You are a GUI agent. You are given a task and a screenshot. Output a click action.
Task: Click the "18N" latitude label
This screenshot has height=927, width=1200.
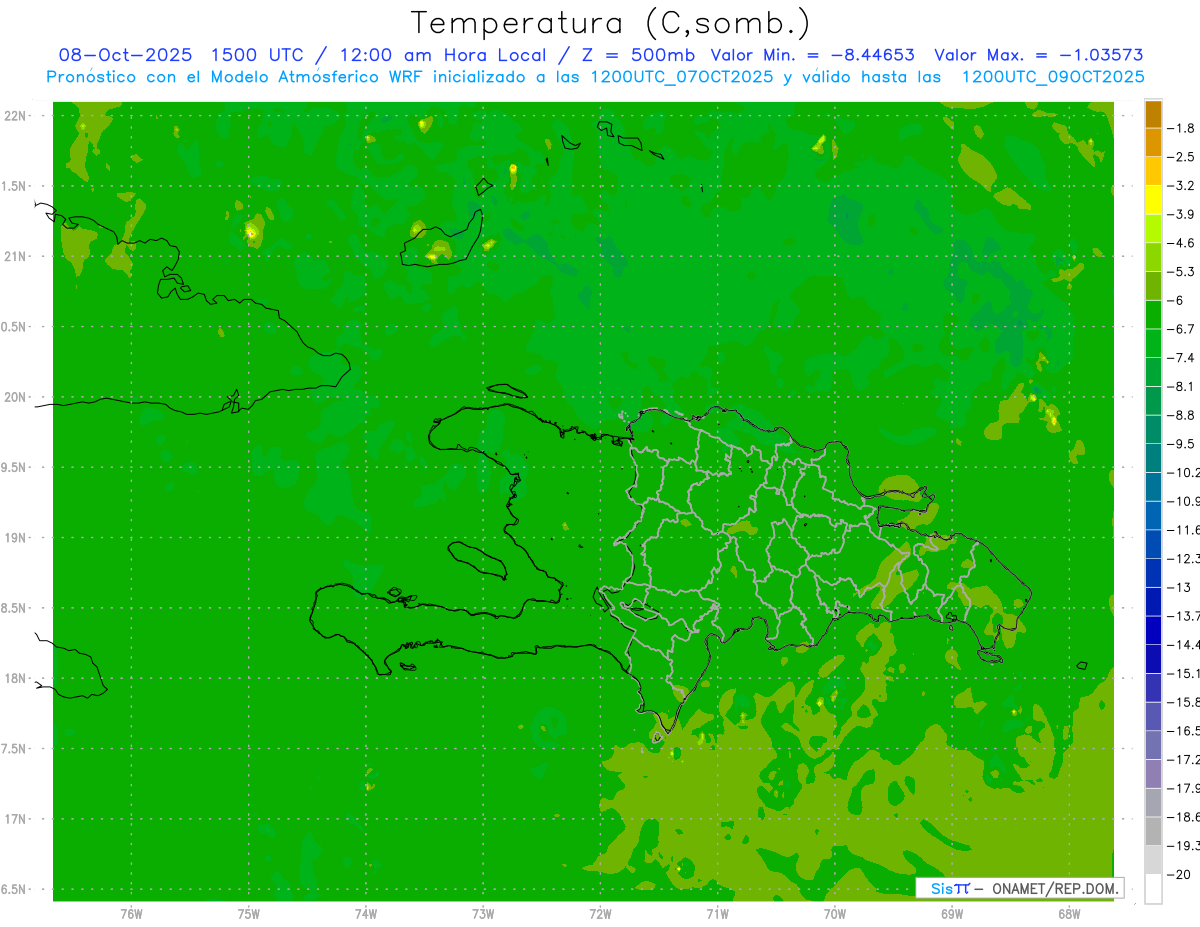click(x=15, y=679)
